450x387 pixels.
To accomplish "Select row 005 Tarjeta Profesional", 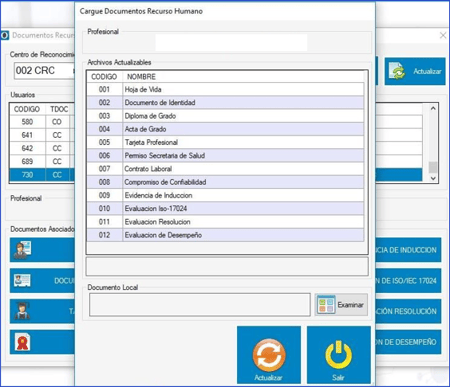I will click(225, 142).
